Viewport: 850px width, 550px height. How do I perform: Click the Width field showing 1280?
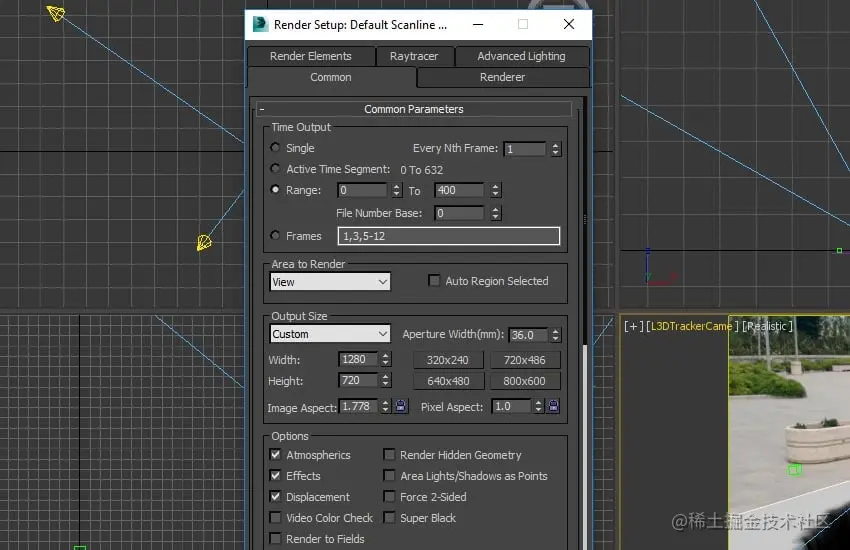click(358, 359)
